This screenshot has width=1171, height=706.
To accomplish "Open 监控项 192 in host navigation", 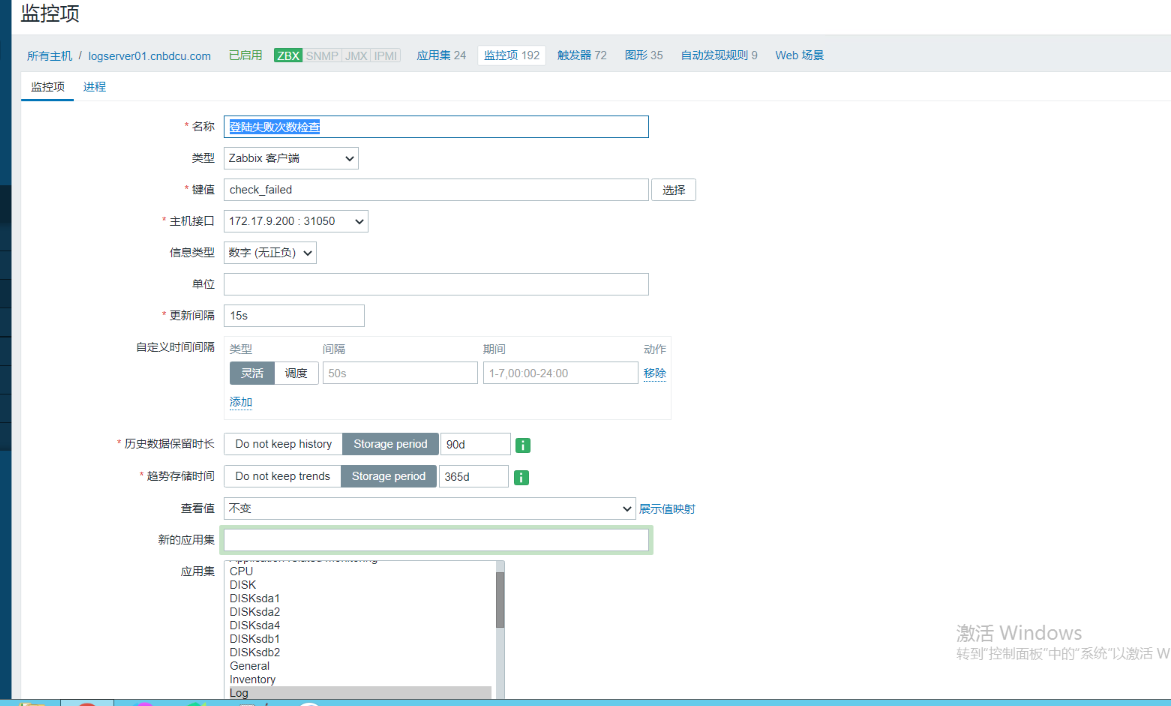I will (512, 55).
